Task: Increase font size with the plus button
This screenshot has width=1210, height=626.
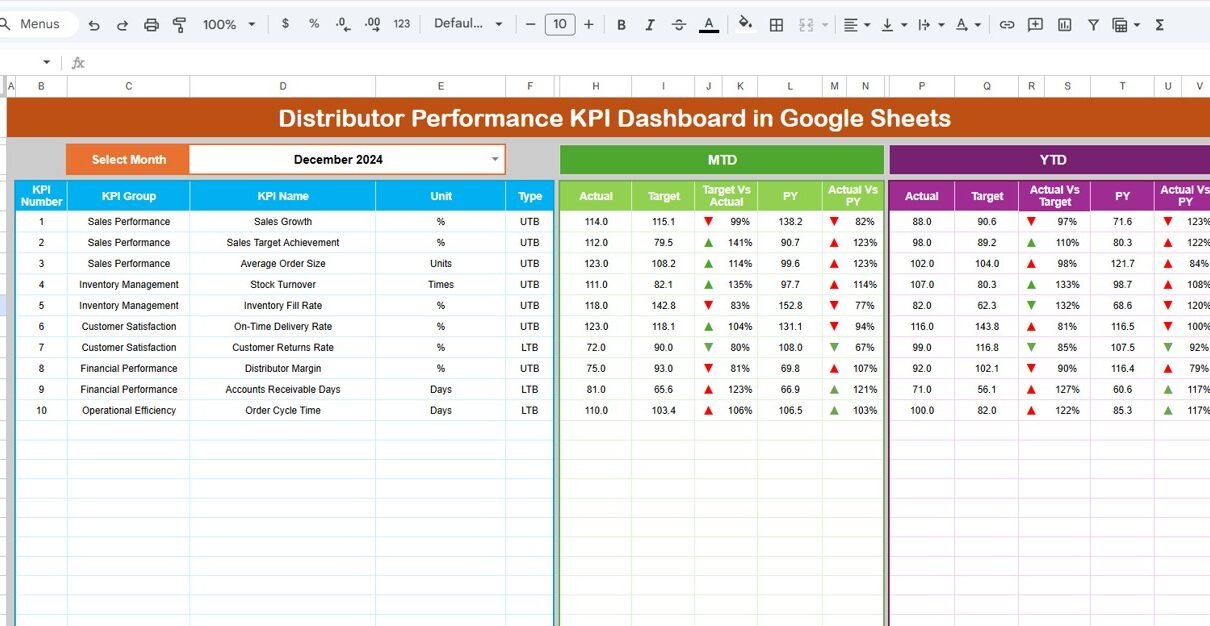Action: click(x=589, y=24)
